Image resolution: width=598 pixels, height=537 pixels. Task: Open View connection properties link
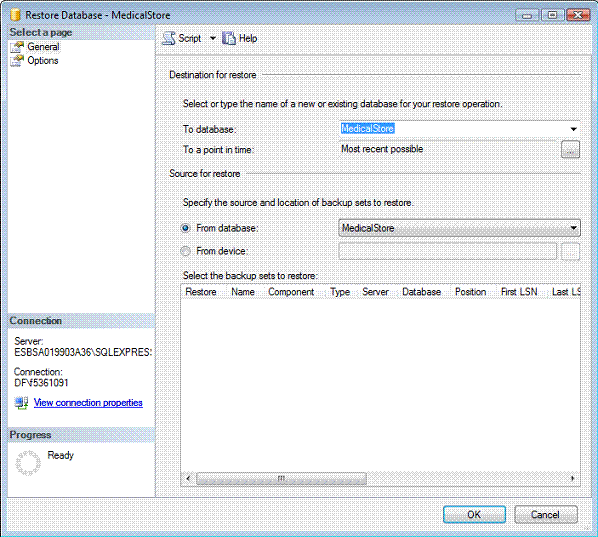click(88, 403)
